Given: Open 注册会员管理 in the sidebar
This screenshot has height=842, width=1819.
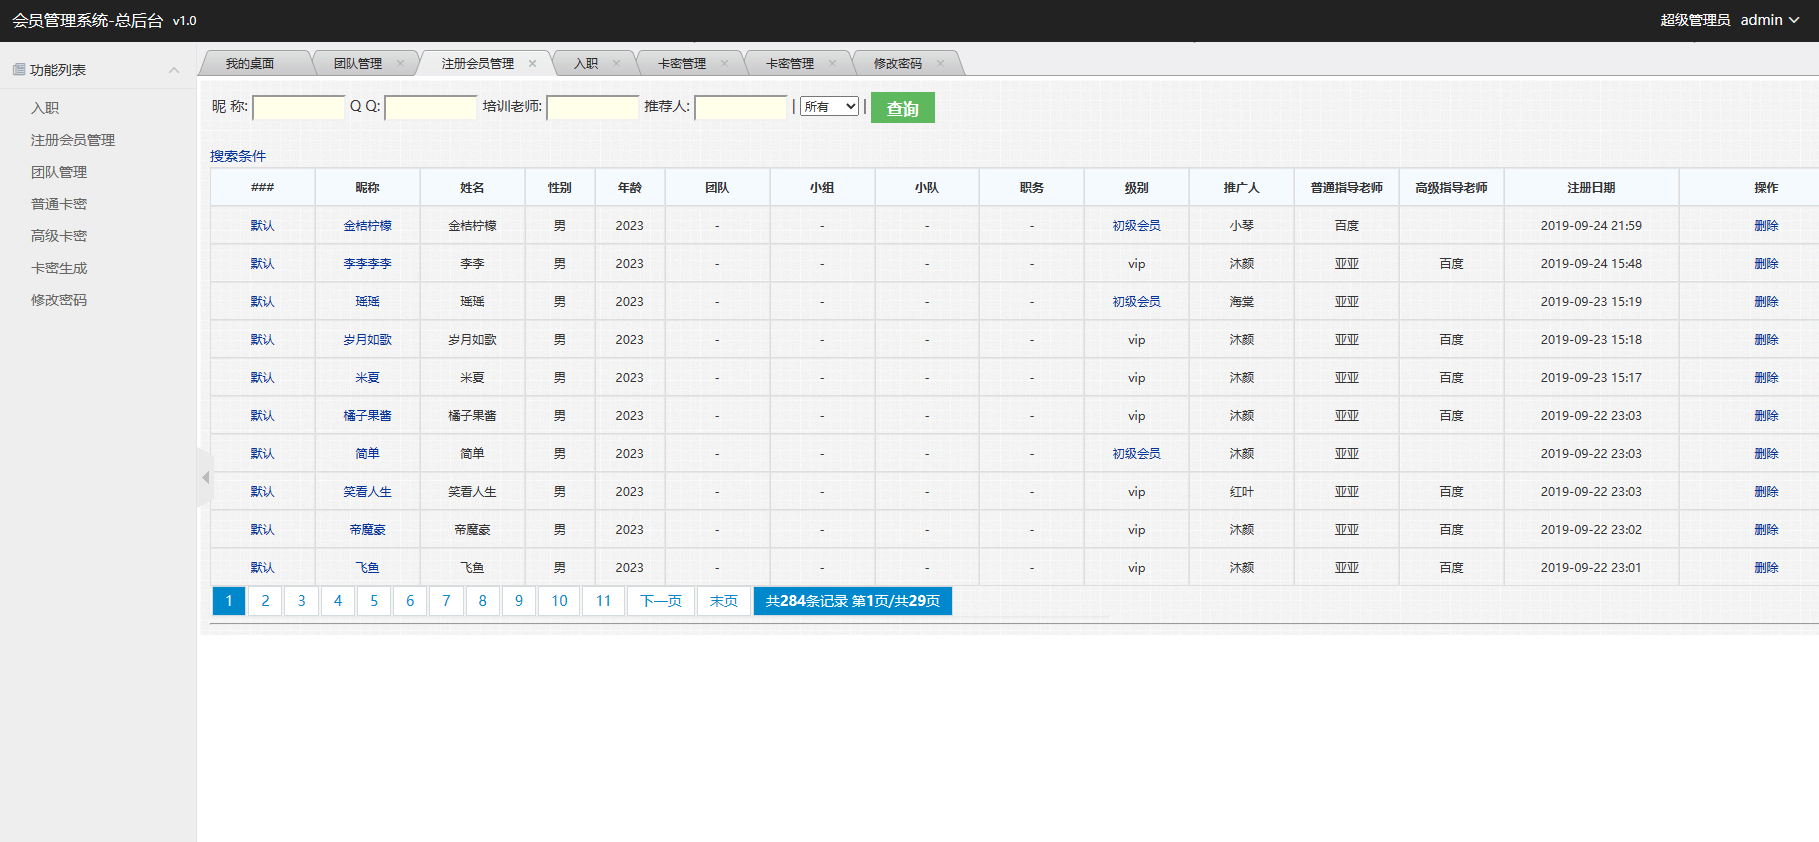Looking at the screenshot, I should [73, 140].
